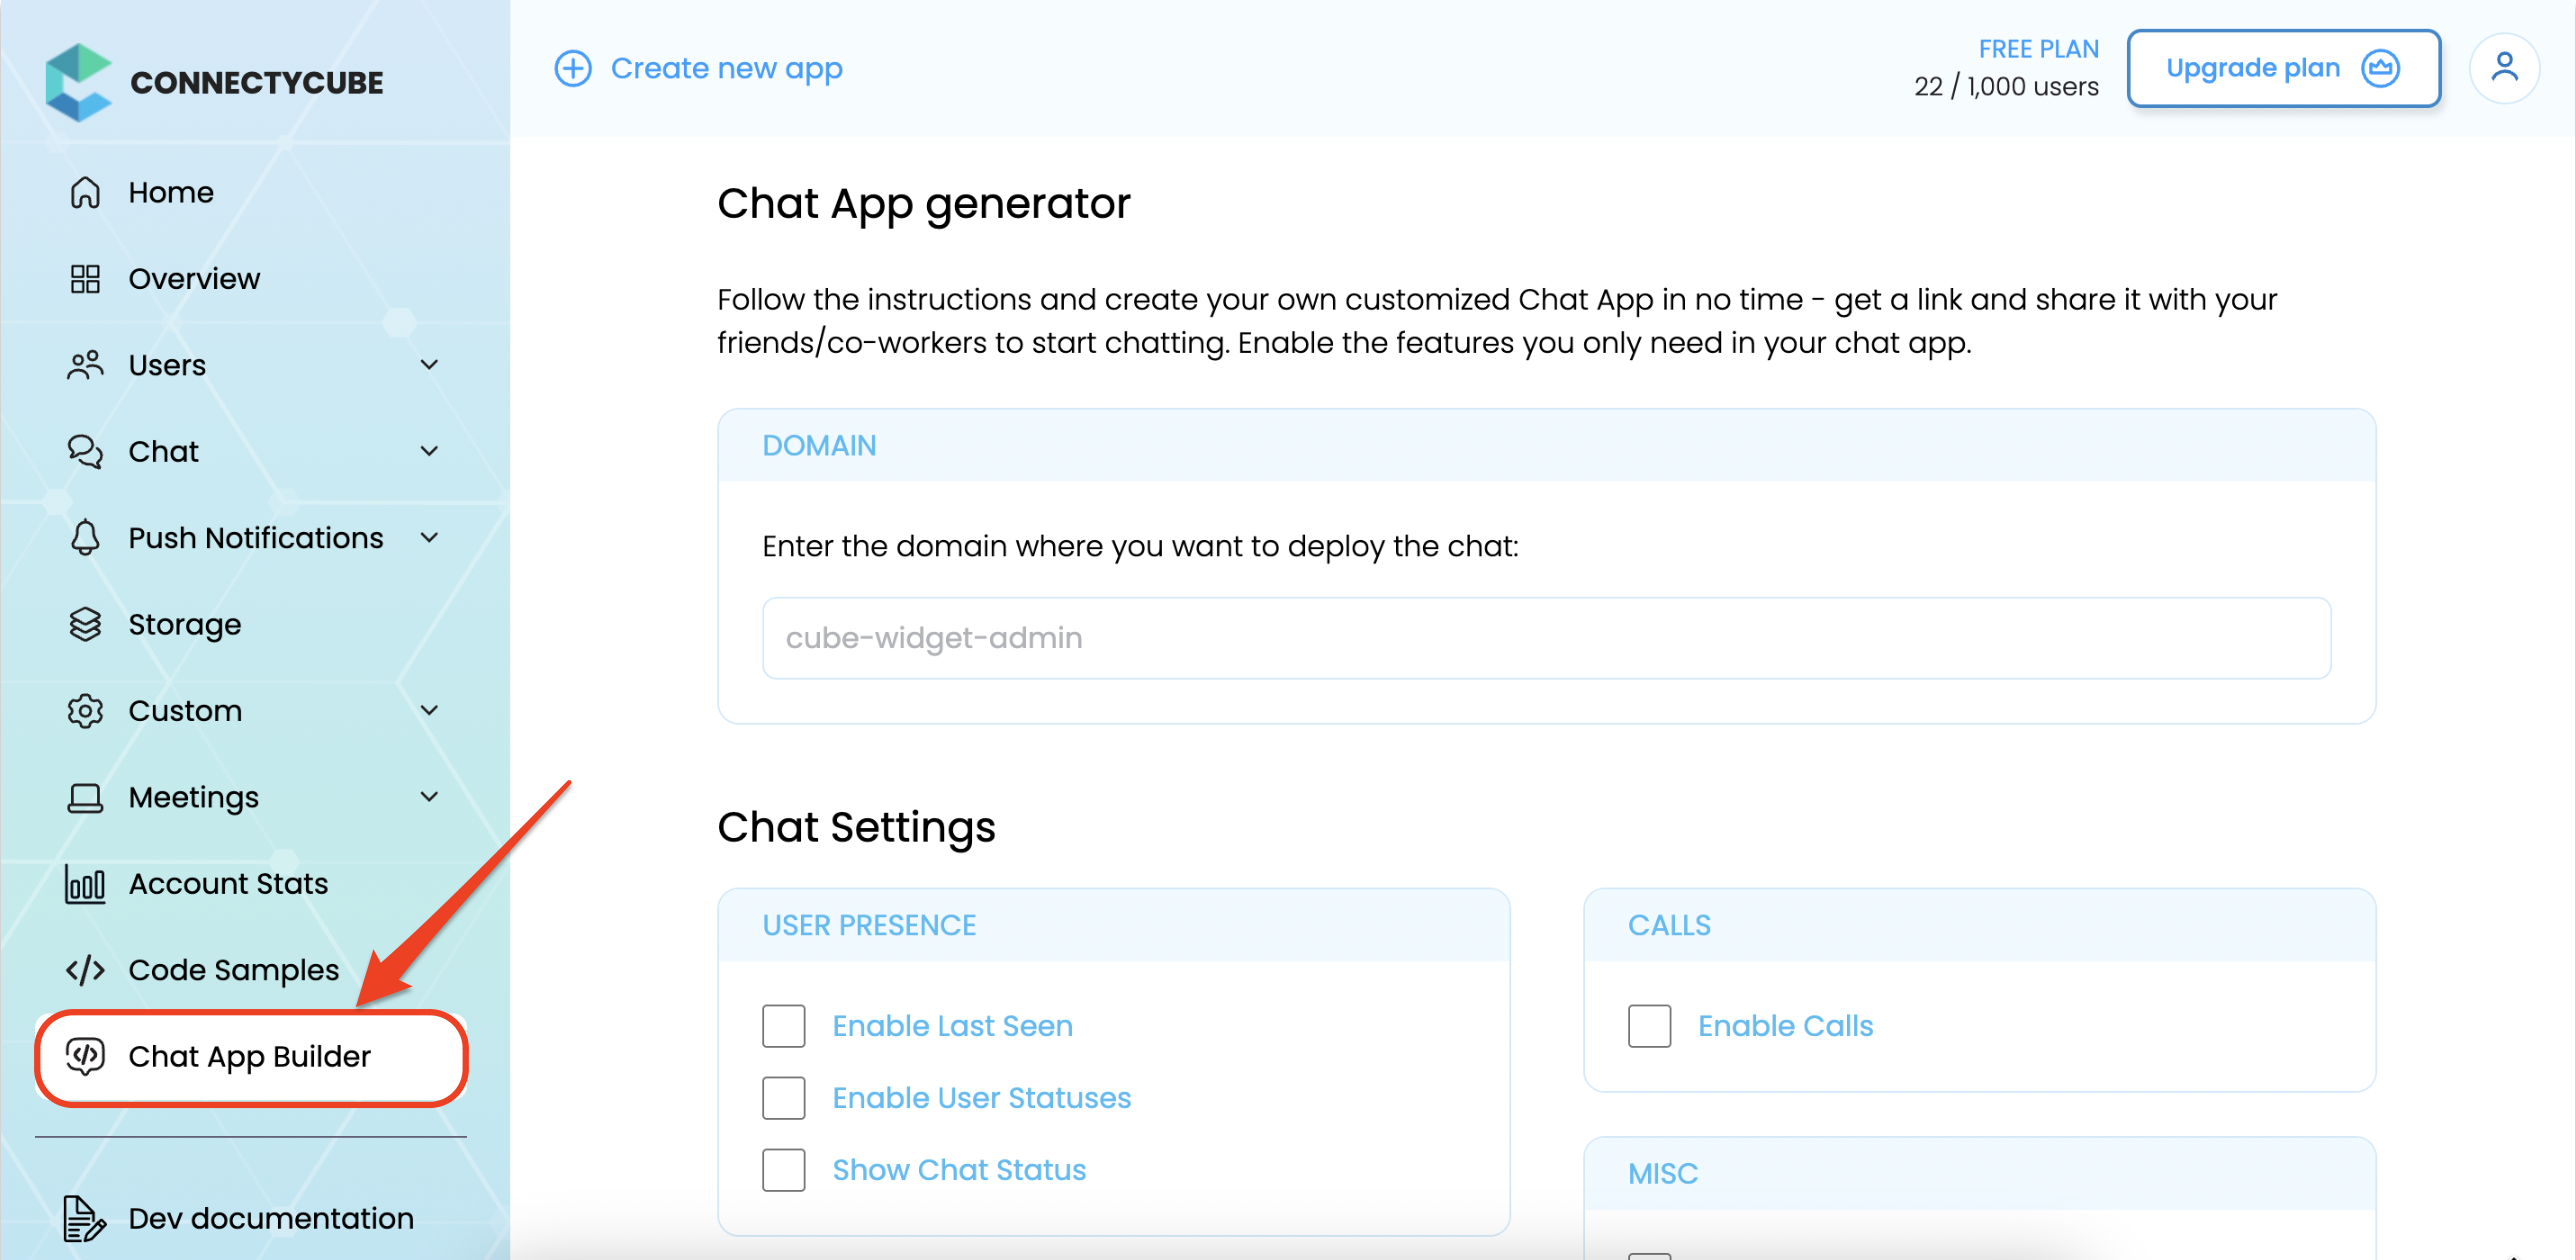Image resolution: width=2576 pixels, height=1260 pixels.
Task: Expand the Meetings section chevron
Action: click(429, 797)
